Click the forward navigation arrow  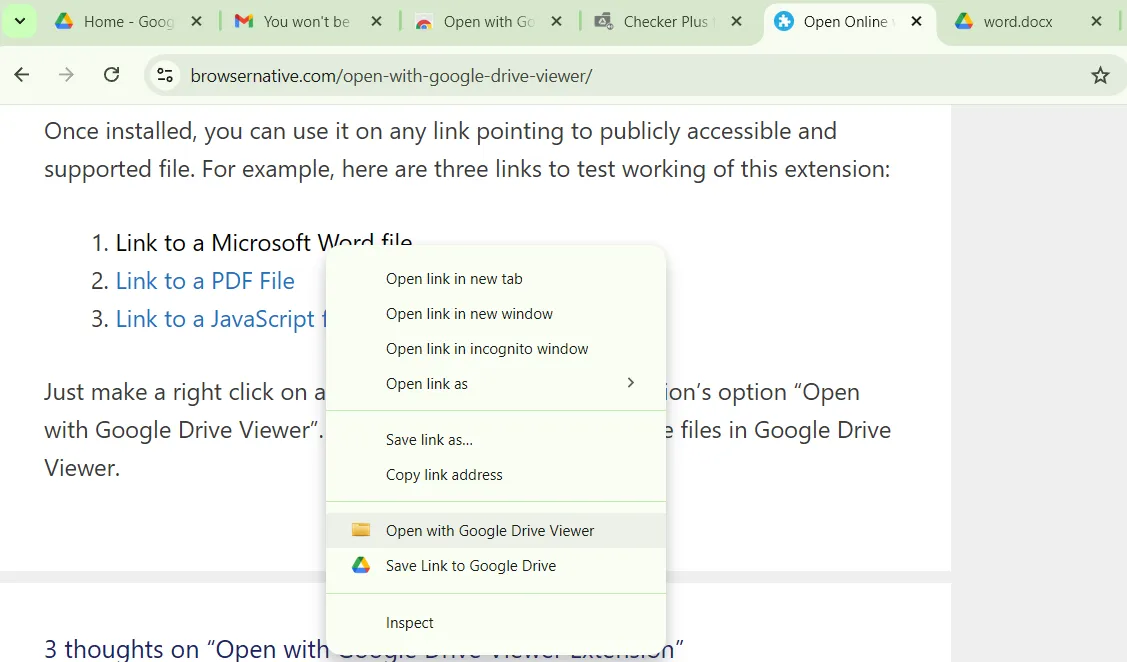click(x=66, y=74)
